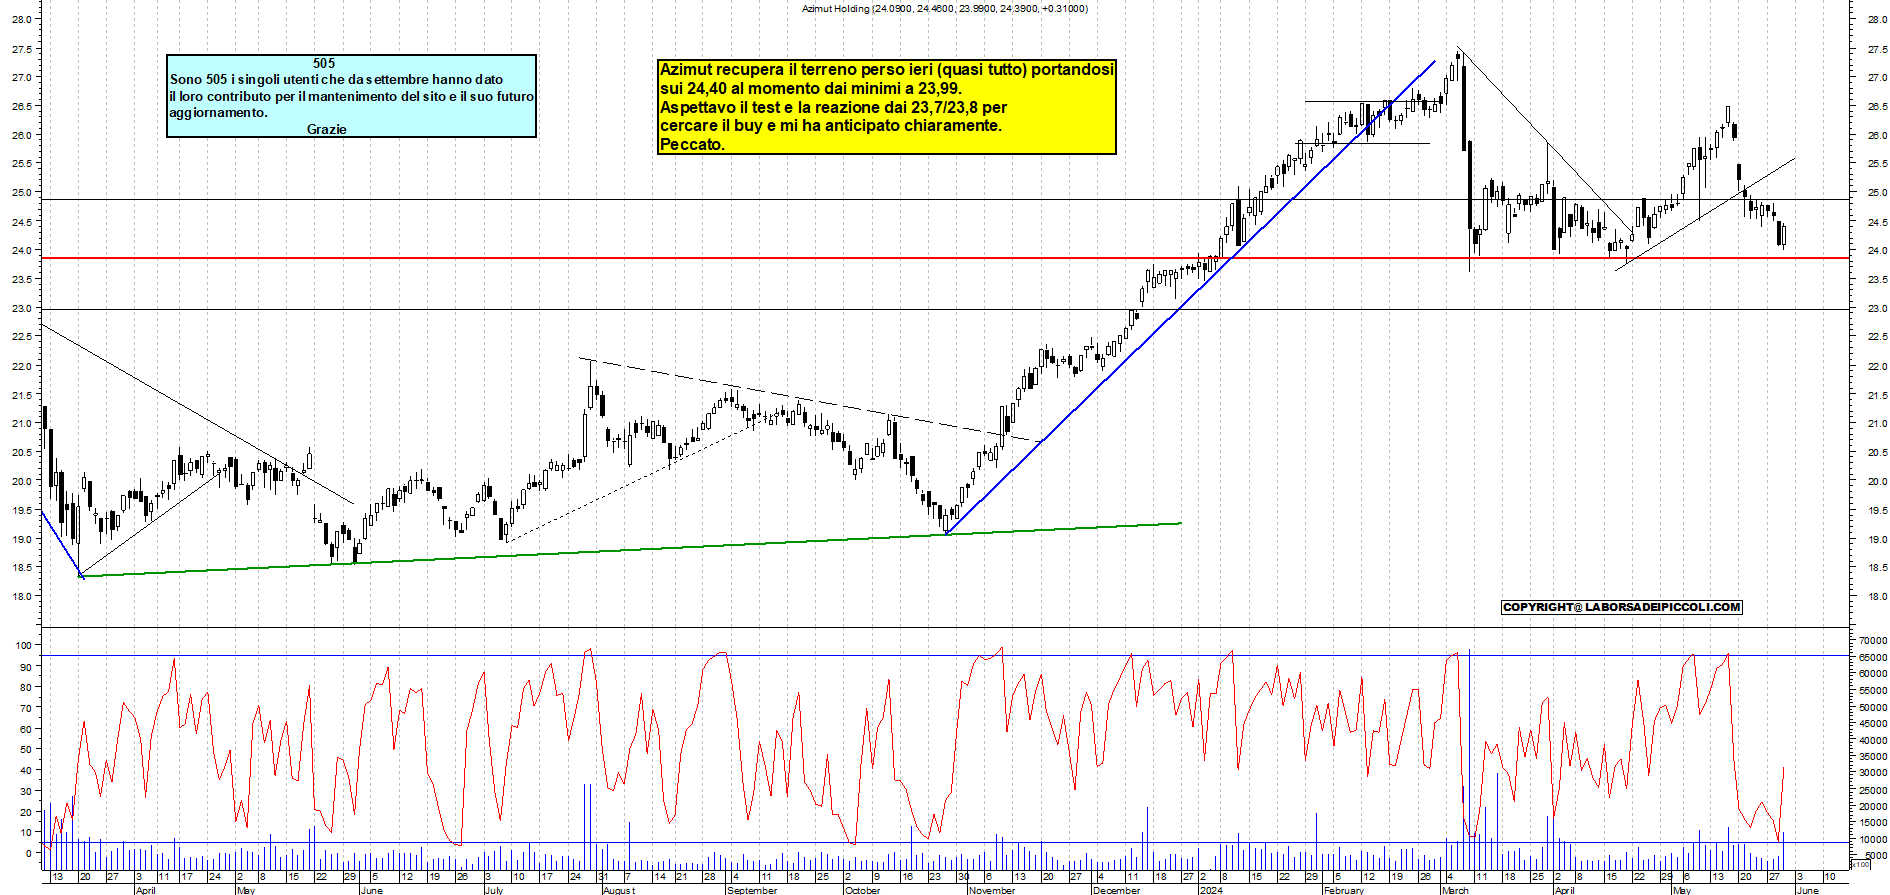Click the '90' oscillator scale value
This screenshot has width=1890, height=895.
[x=27, y=666]
